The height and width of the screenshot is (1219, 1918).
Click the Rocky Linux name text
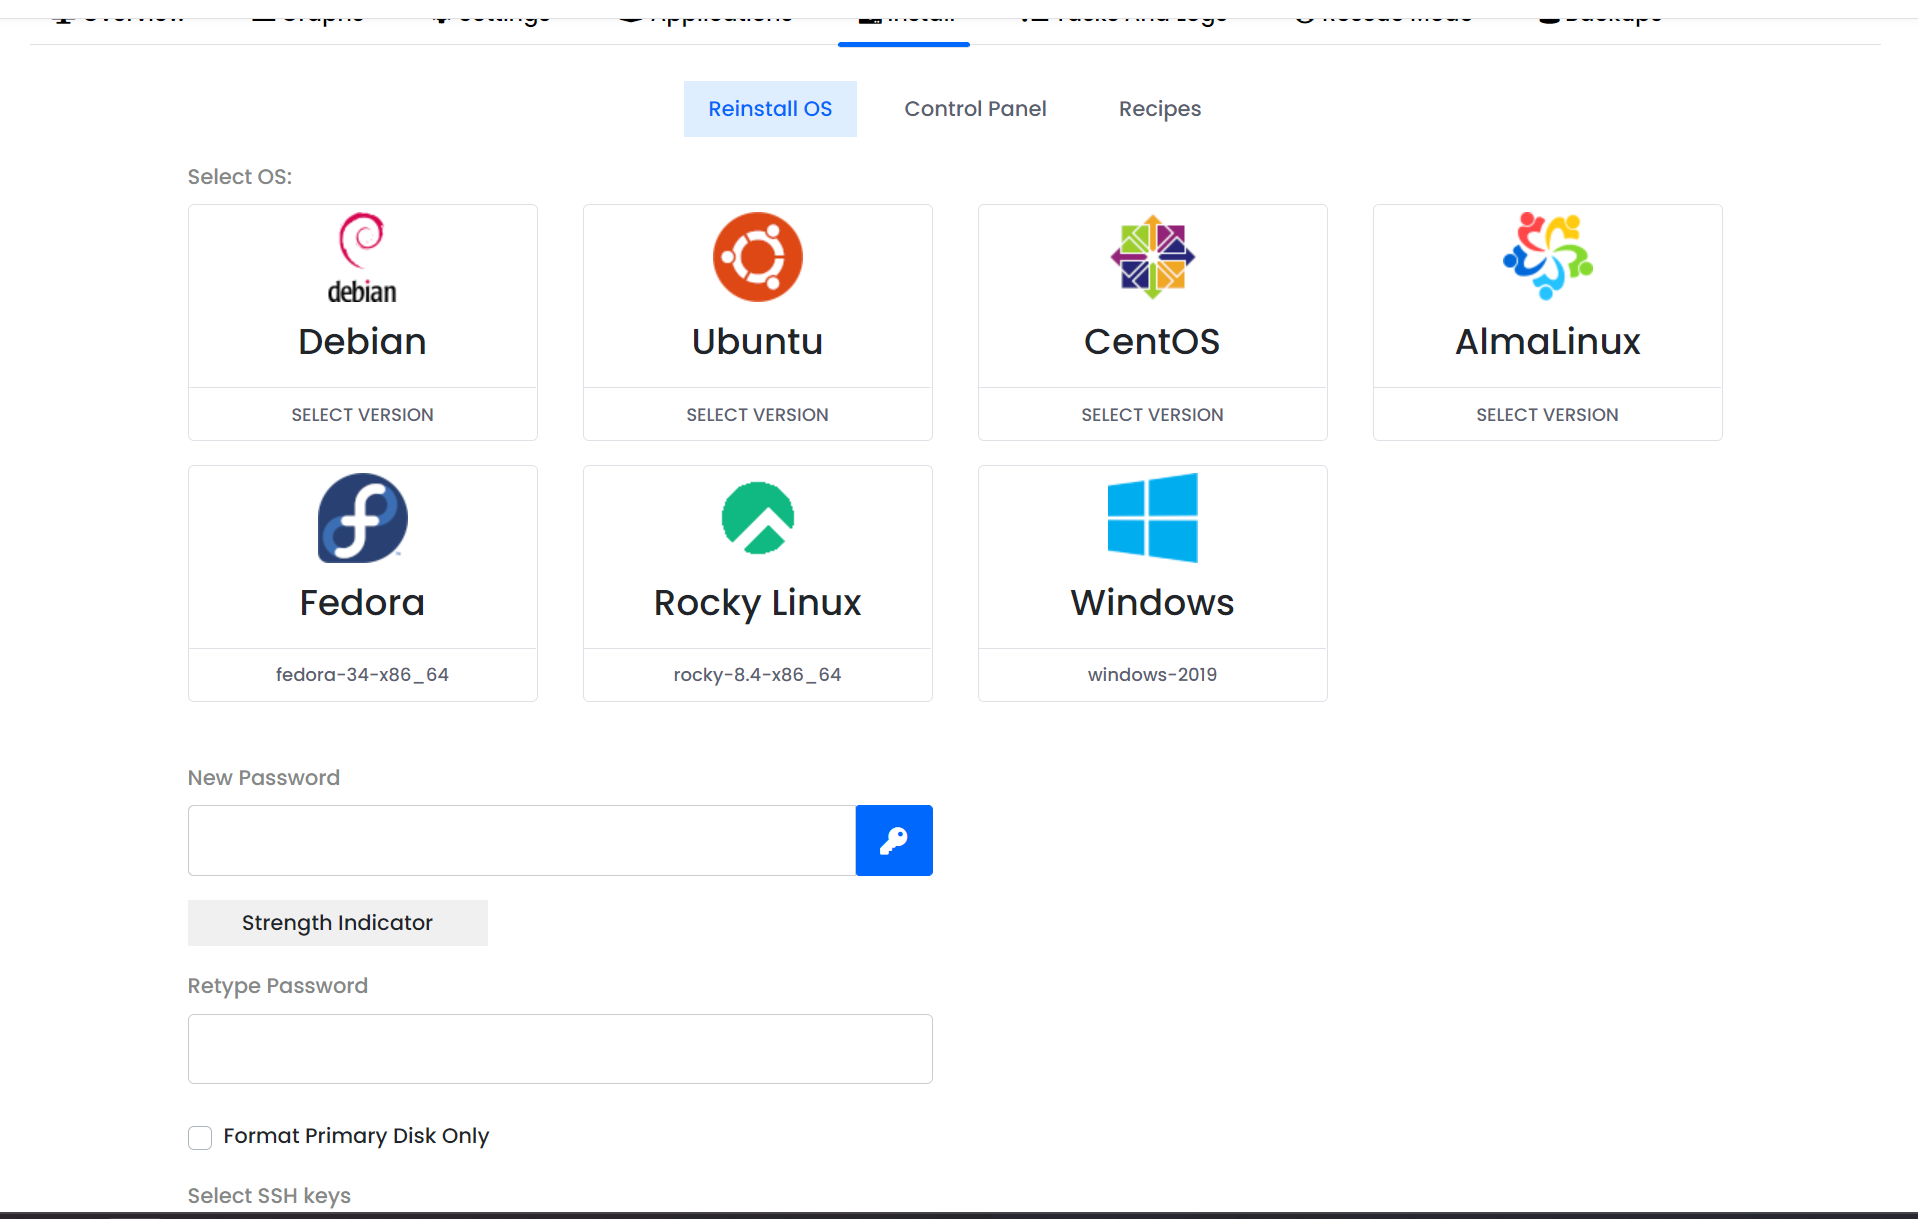(757, 603)
